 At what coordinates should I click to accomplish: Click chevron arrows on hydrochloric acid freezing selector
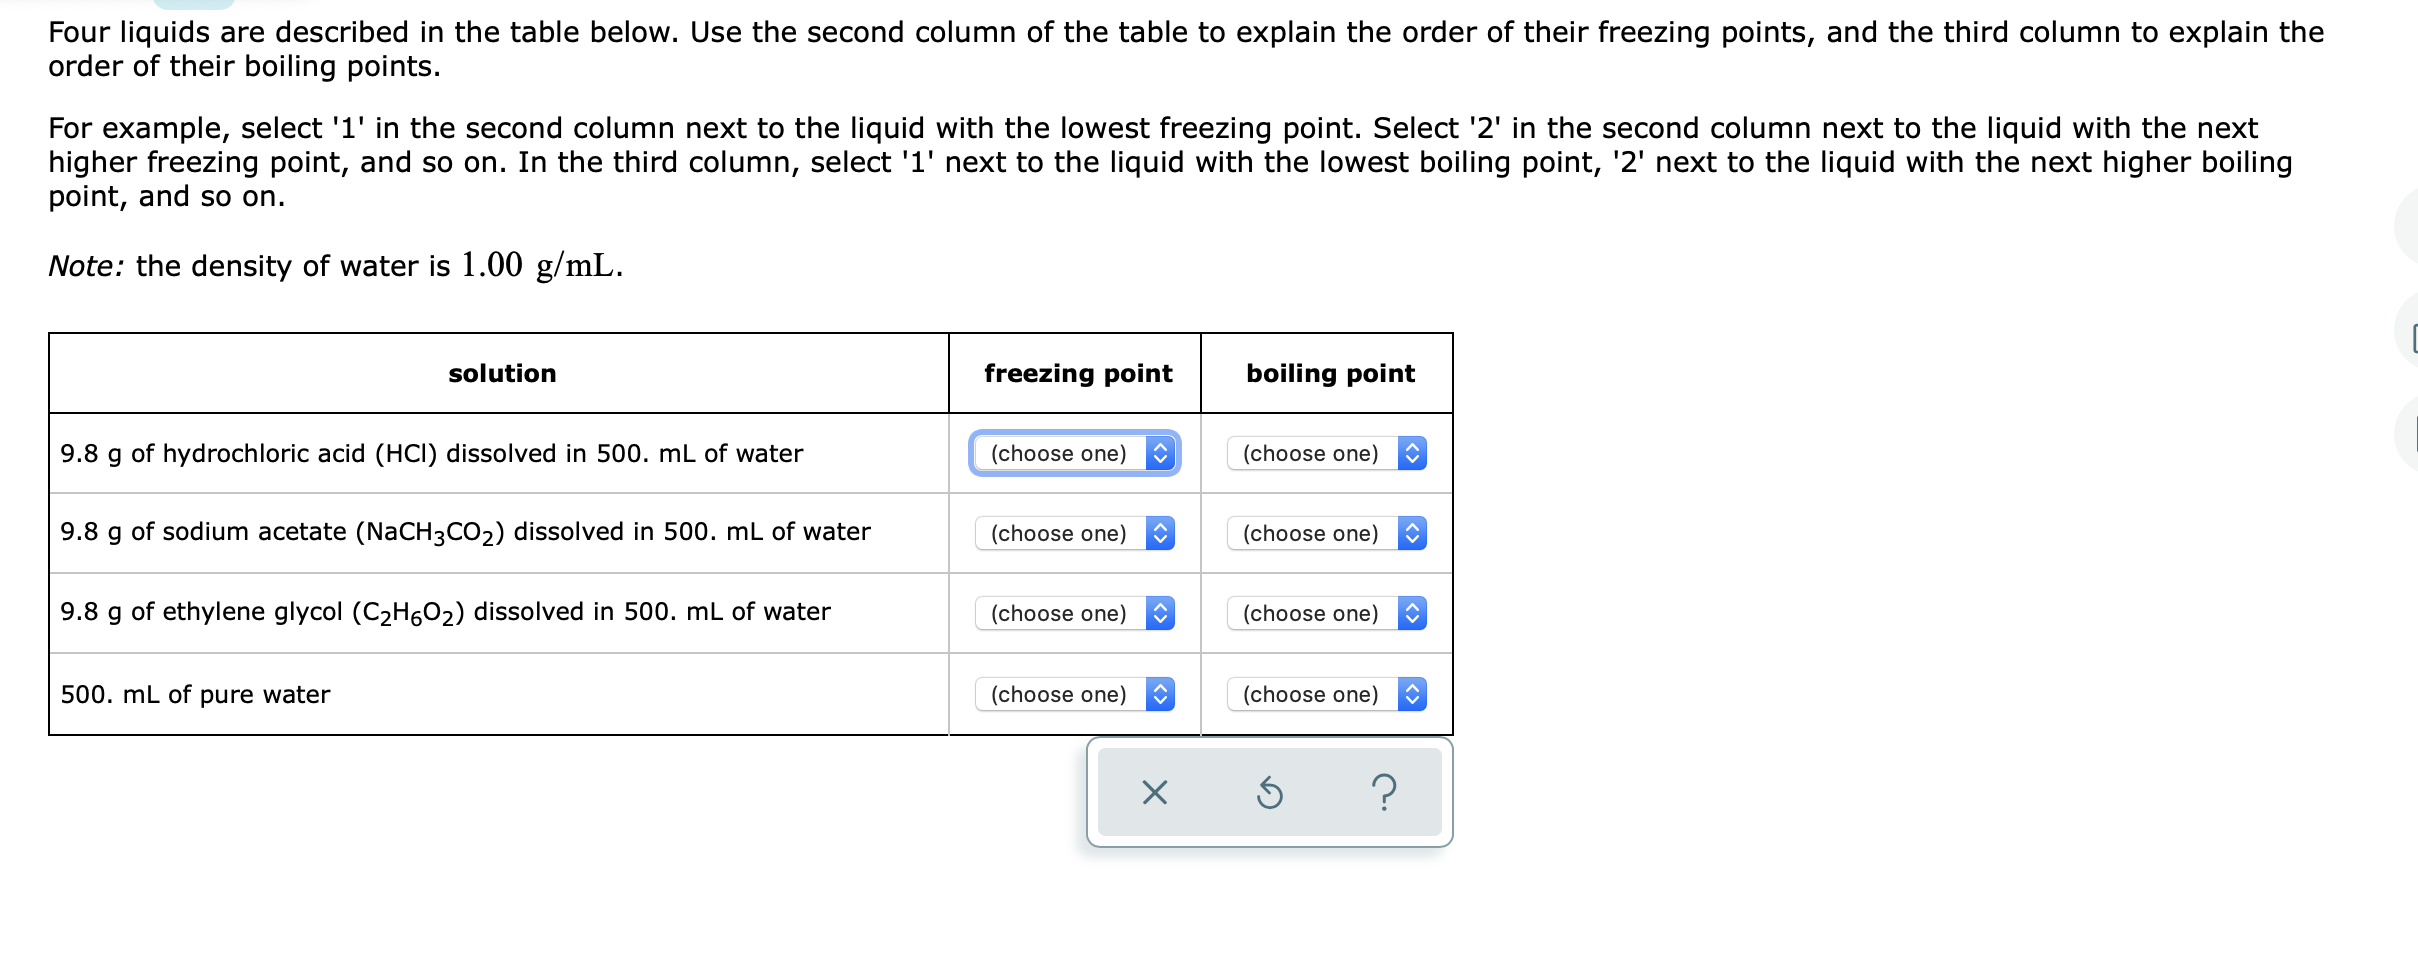pyautogui.click(x=1160, y=453)
